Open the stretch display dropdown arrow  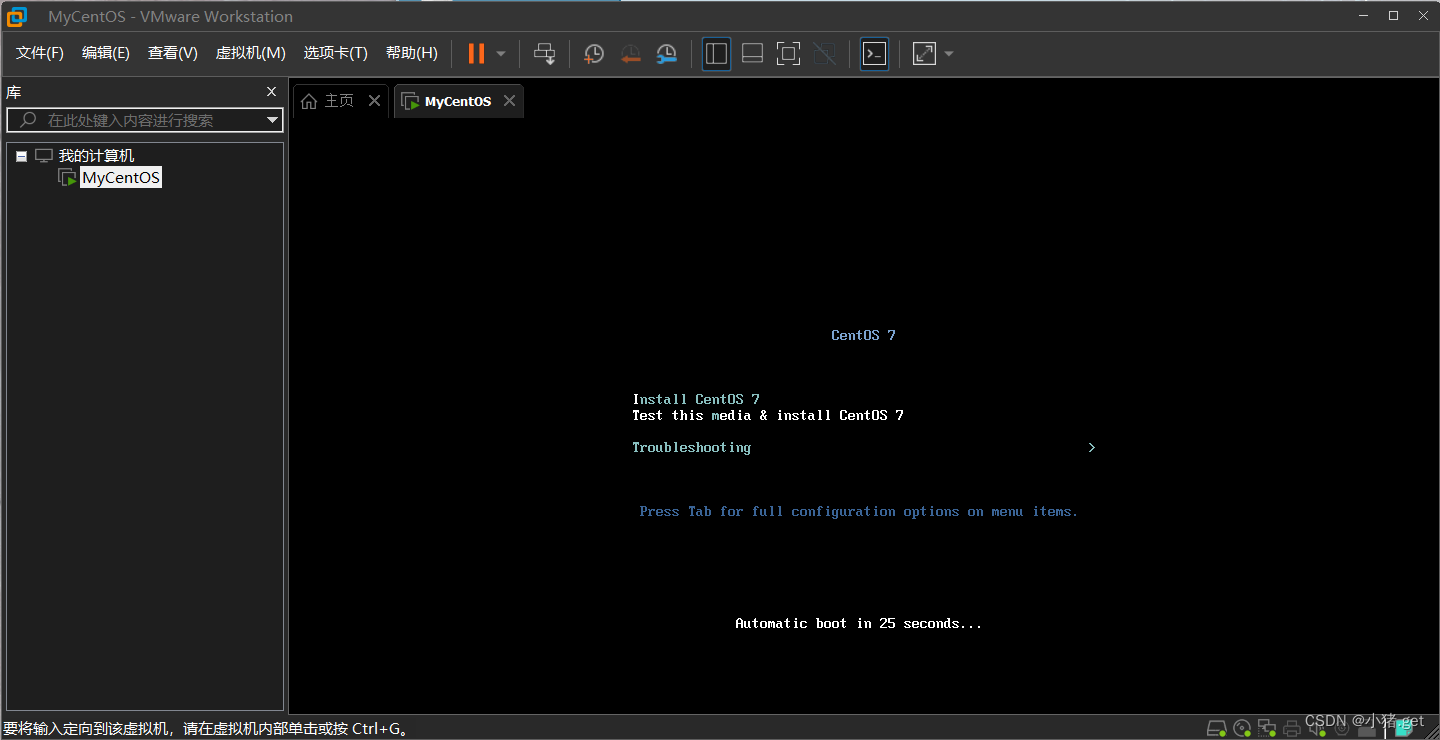click(x=949, y=54)
